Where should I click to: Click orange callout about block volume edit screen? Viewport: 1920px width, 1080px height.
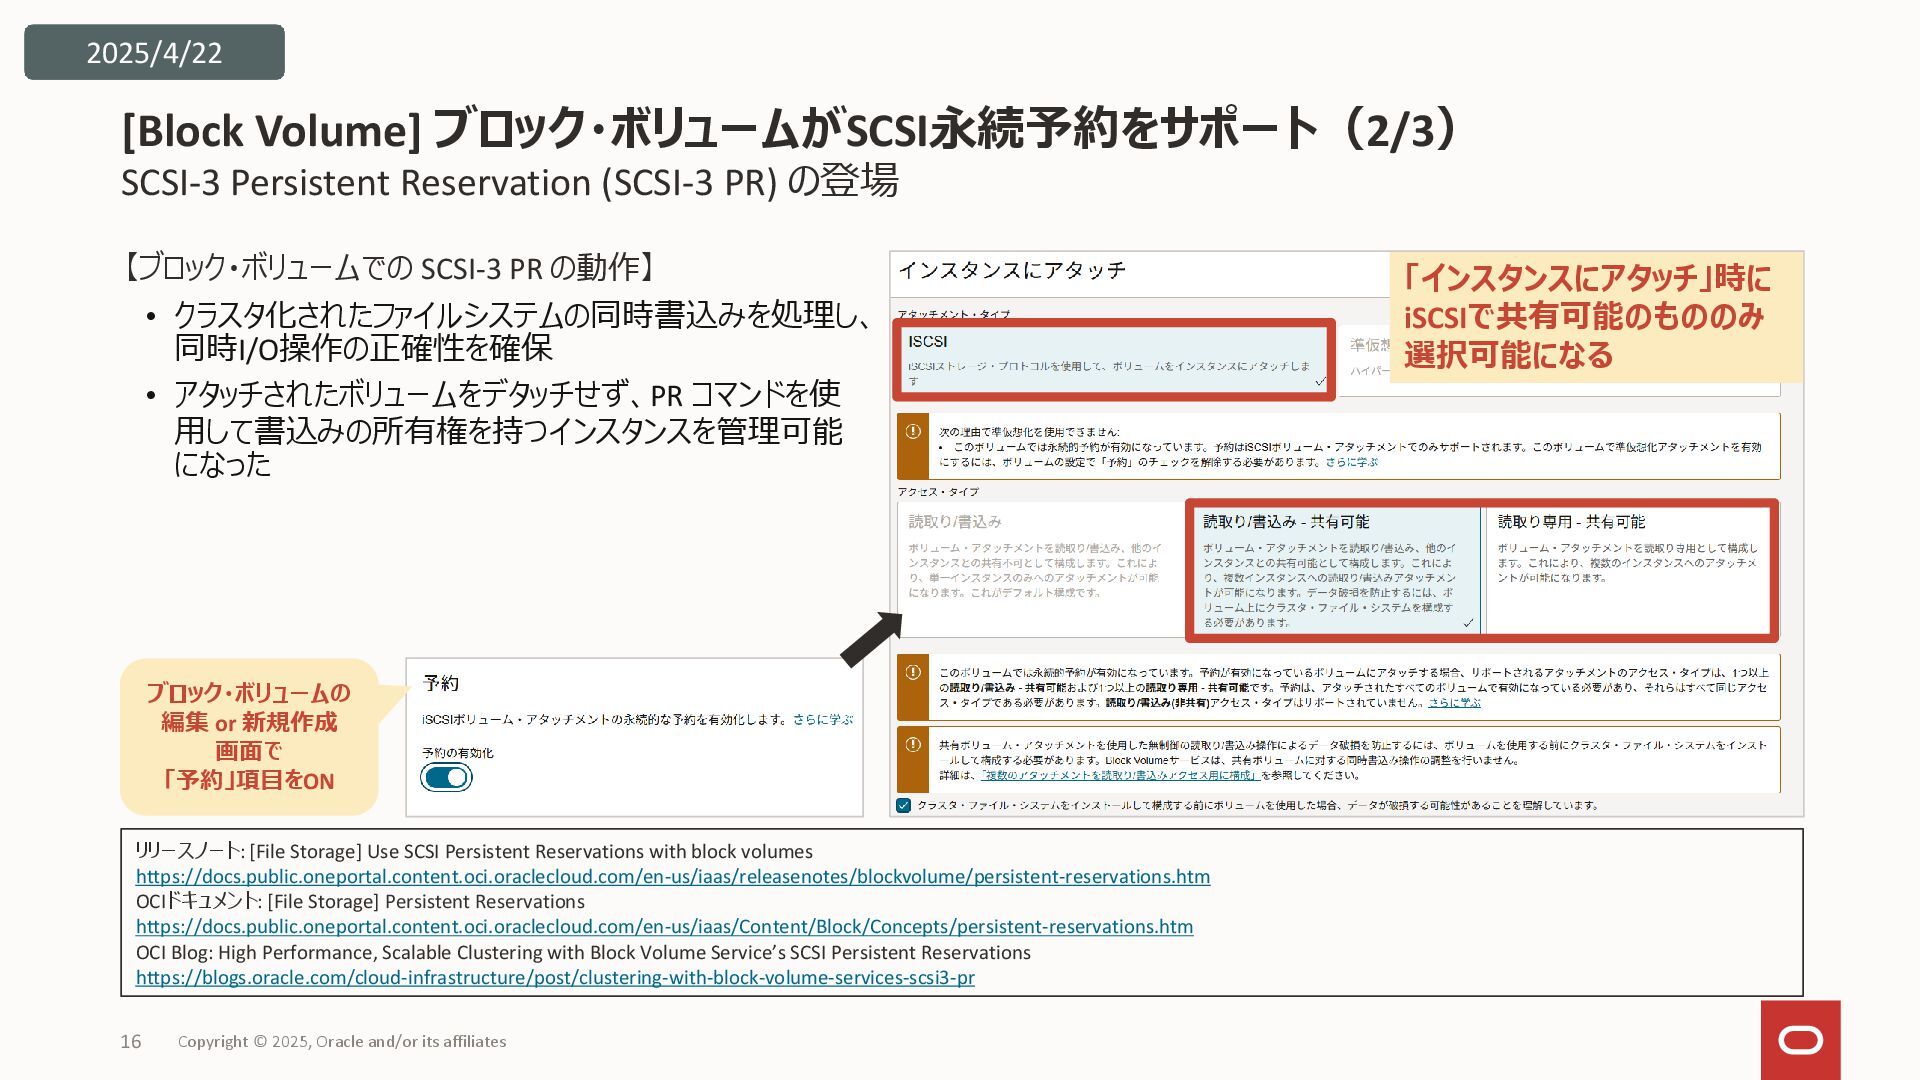tap(248, 736)
